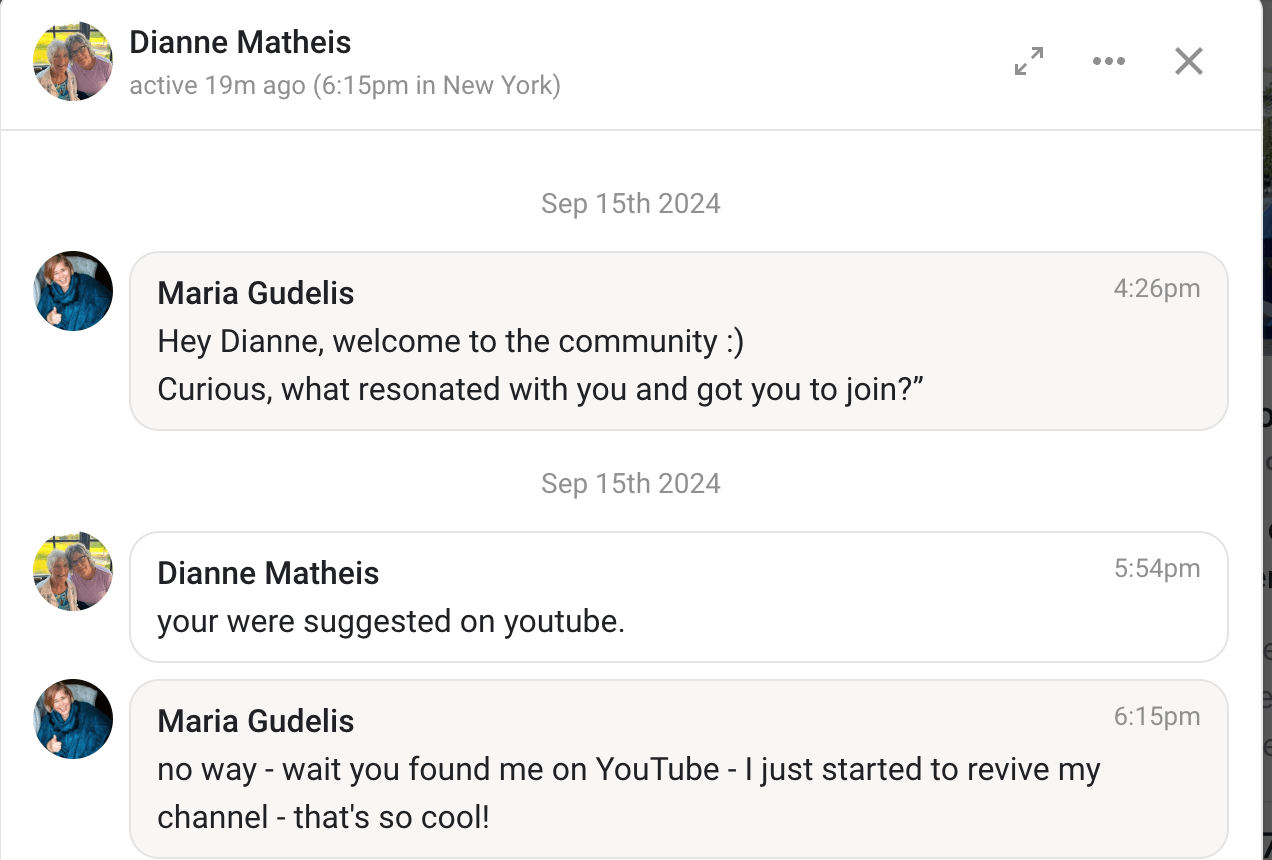Open Dianne Matheis name on 5:54pm message
This screenshot has width=1272, height=860.
[268, 573]
